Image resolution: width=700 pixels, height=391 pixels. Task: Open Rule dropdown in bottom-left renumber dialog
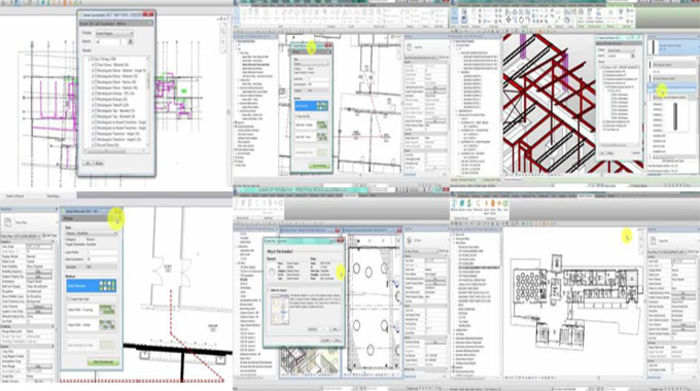(x=92, y=233)
